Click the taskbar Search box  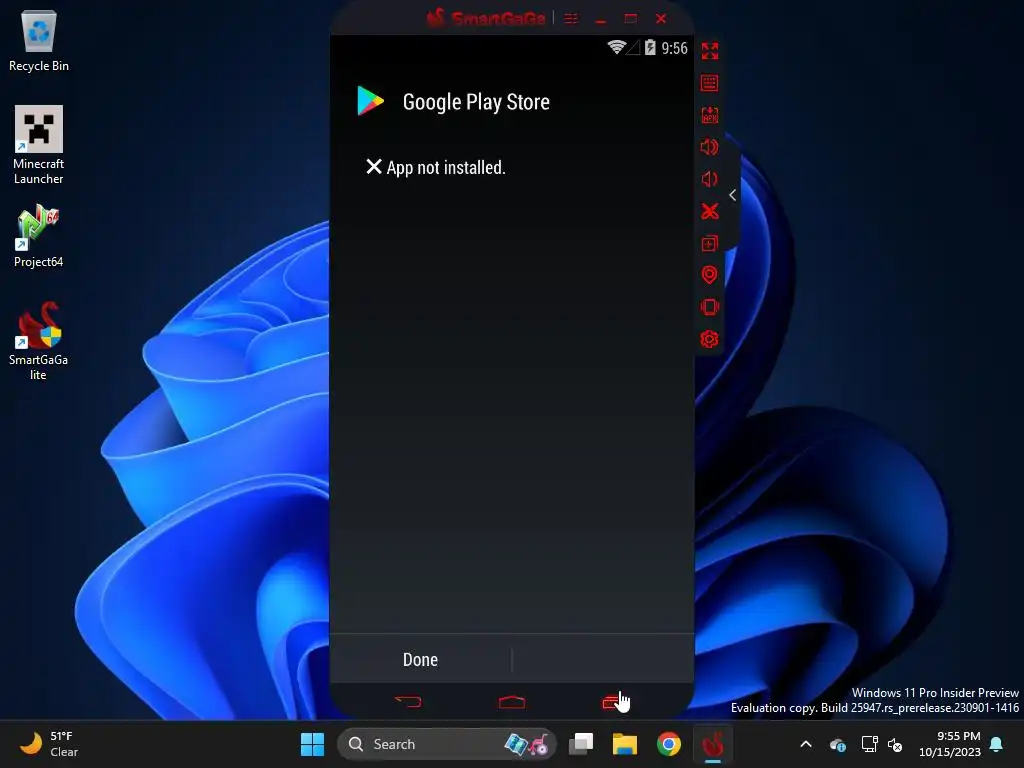click(447, 744)
